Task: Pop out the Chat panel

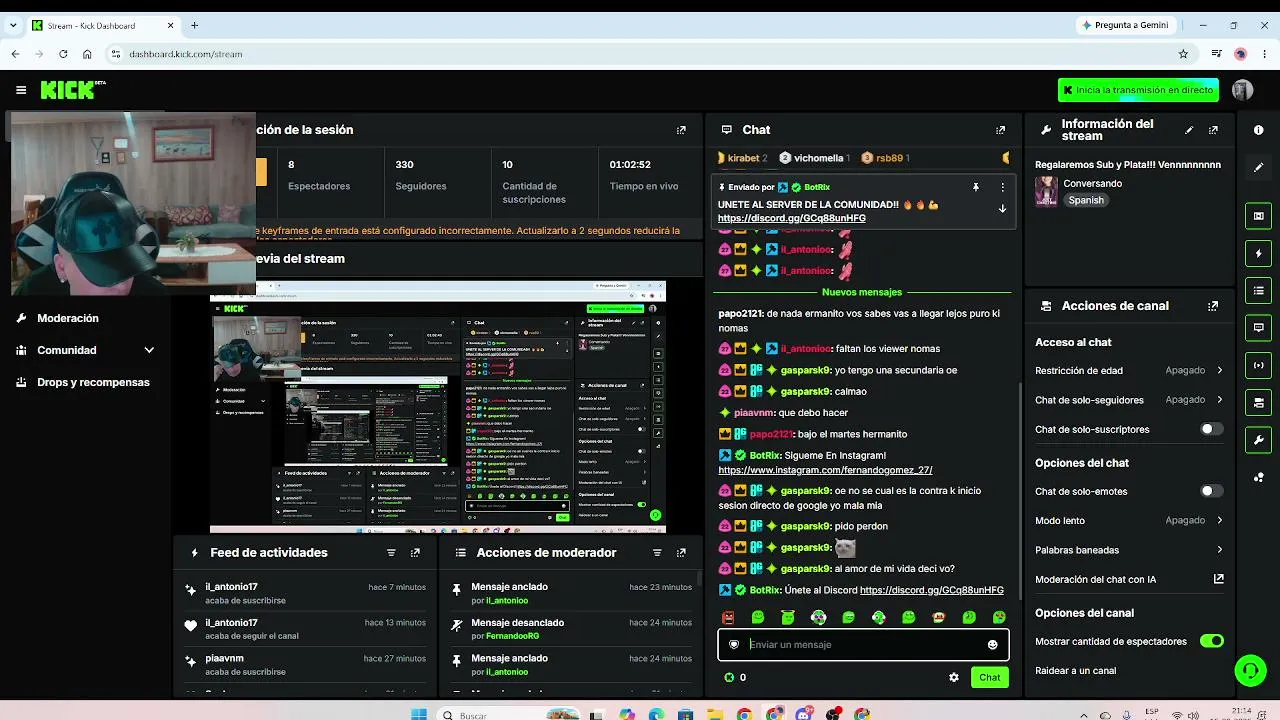Action: [1000, 130]
